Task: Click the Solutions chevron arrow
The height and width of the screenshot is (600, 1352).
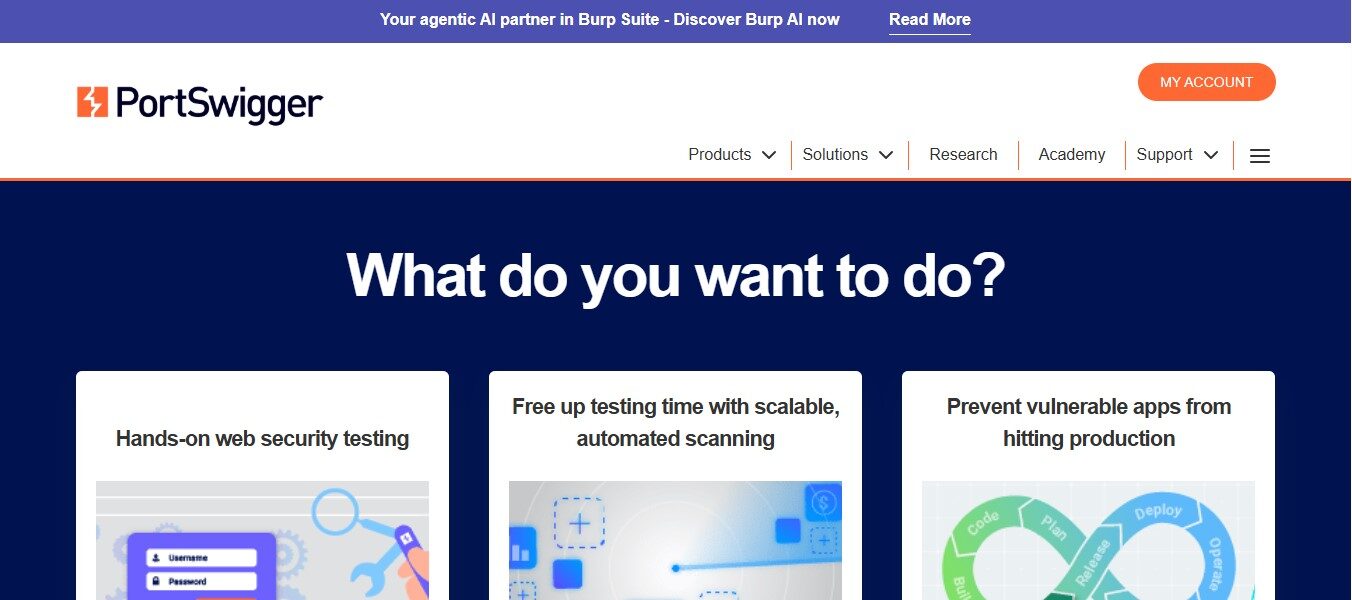Action: click(885, 155)
